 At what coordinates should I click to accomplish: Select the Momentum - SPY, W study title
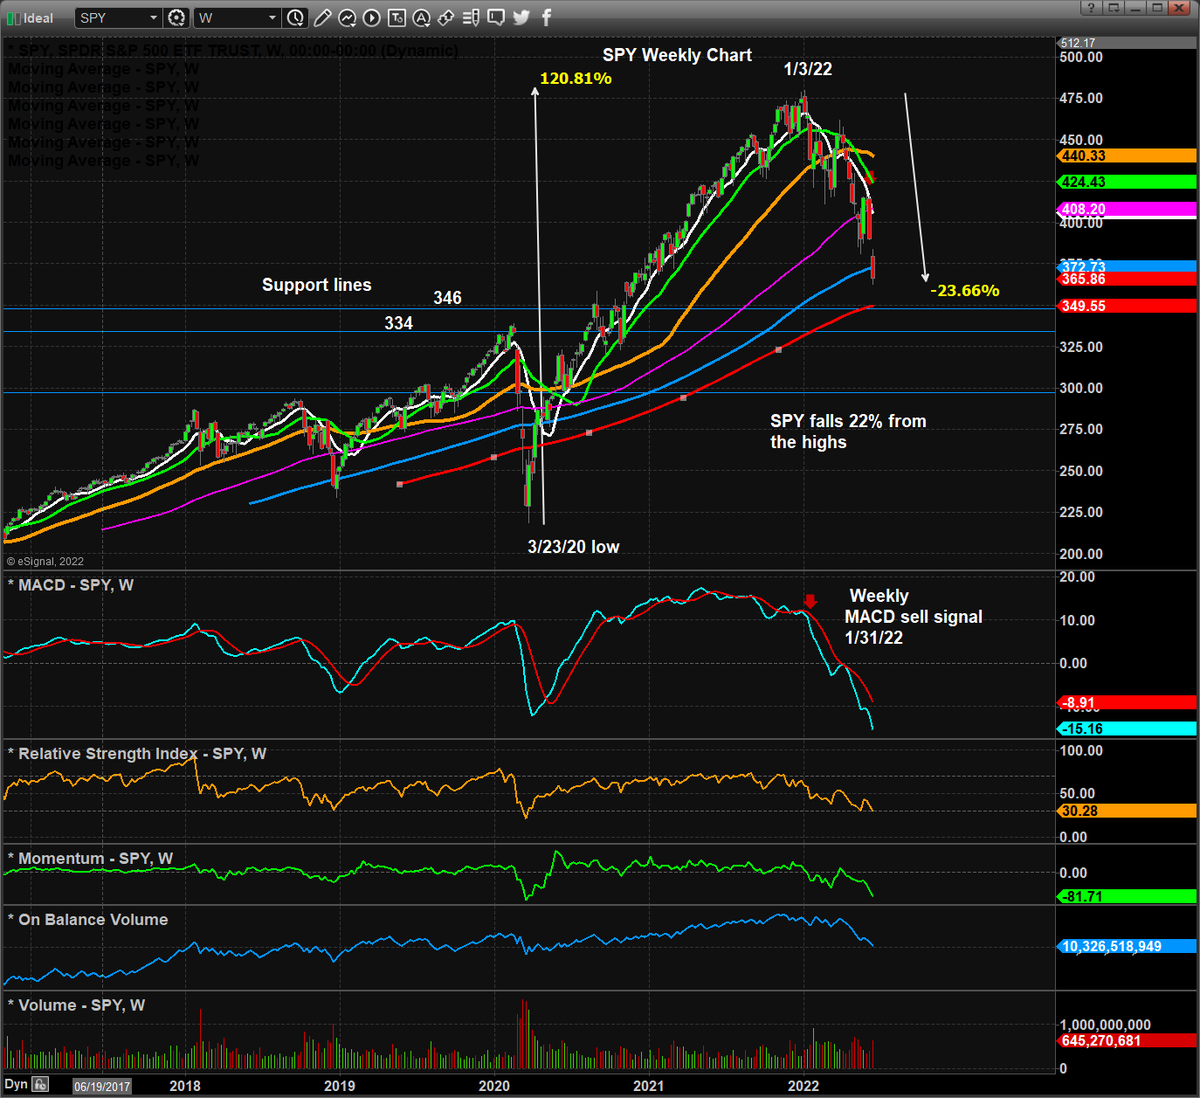point(90,859)
